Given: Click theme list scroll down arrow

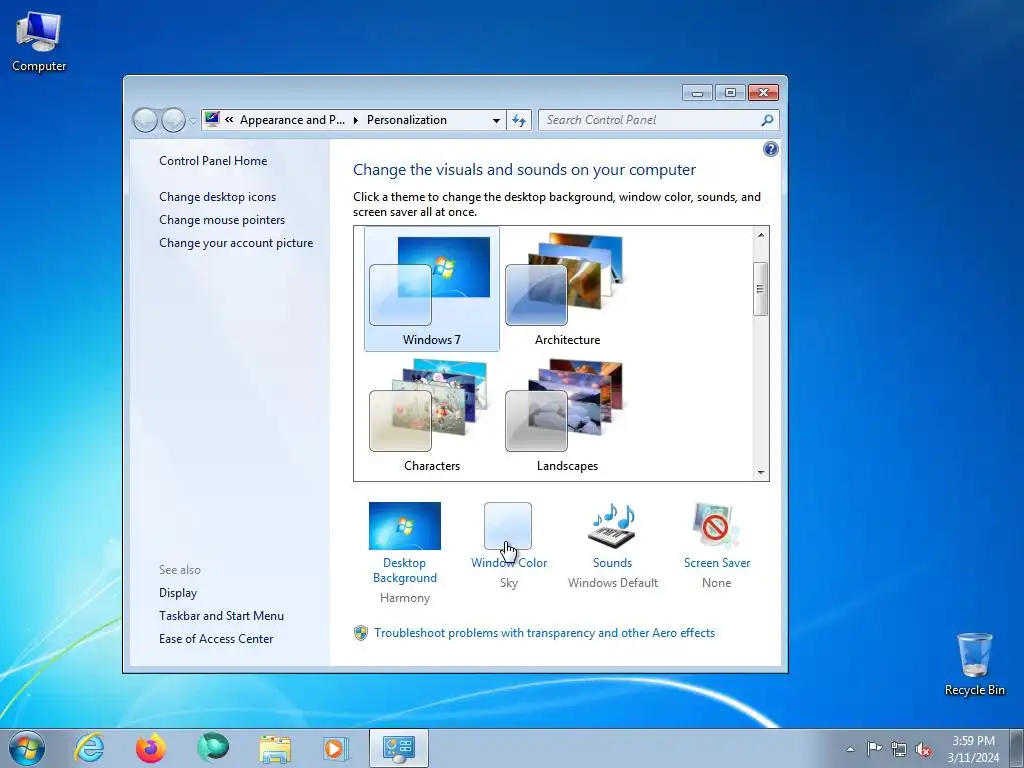Looking at the screenshot, I should point(761,472).
